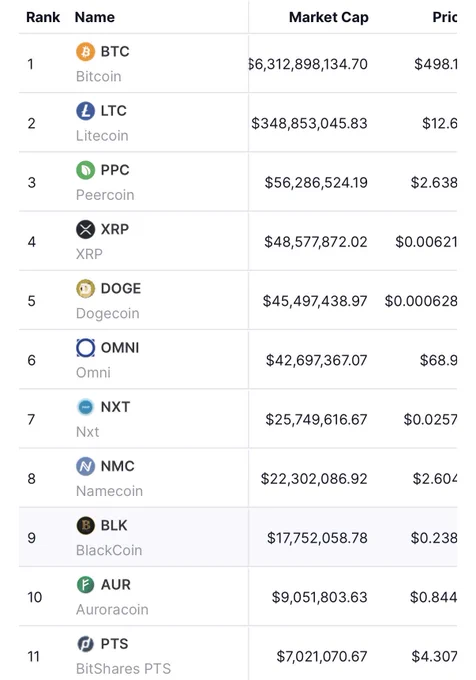Click the Dogecoin shiba icon

(85, 288)
